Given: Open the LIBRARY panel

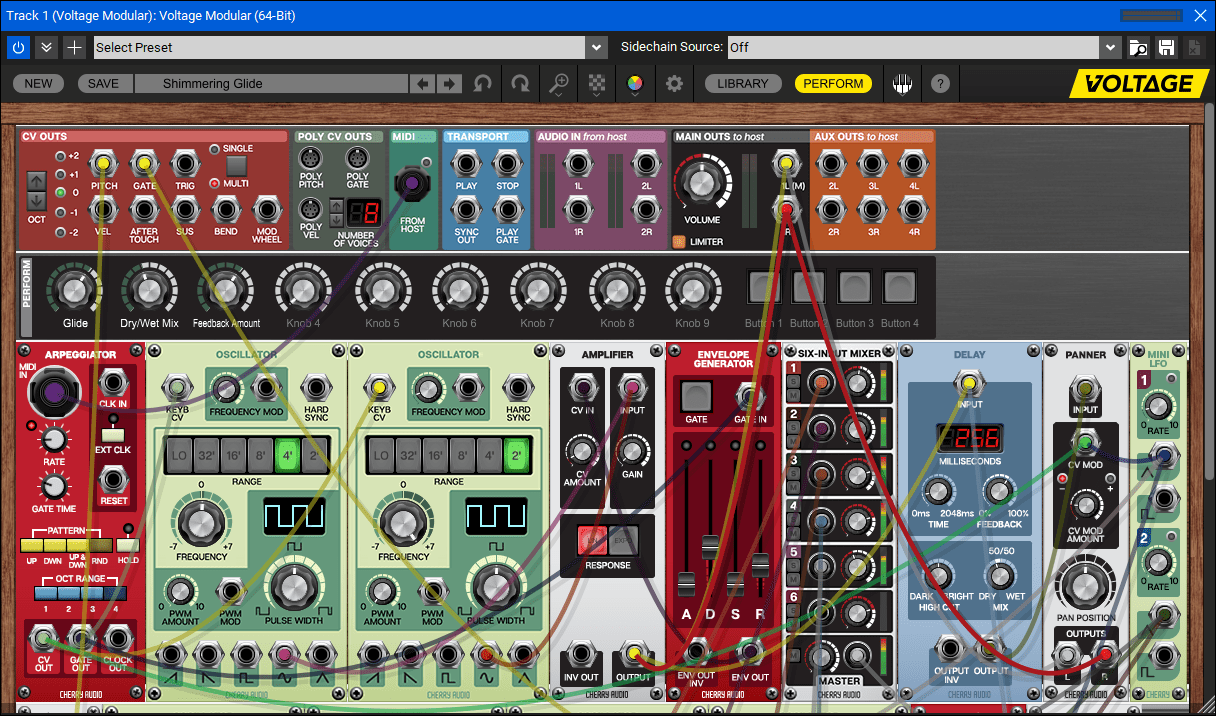Looking at the screenshot, I should point(743,84).
